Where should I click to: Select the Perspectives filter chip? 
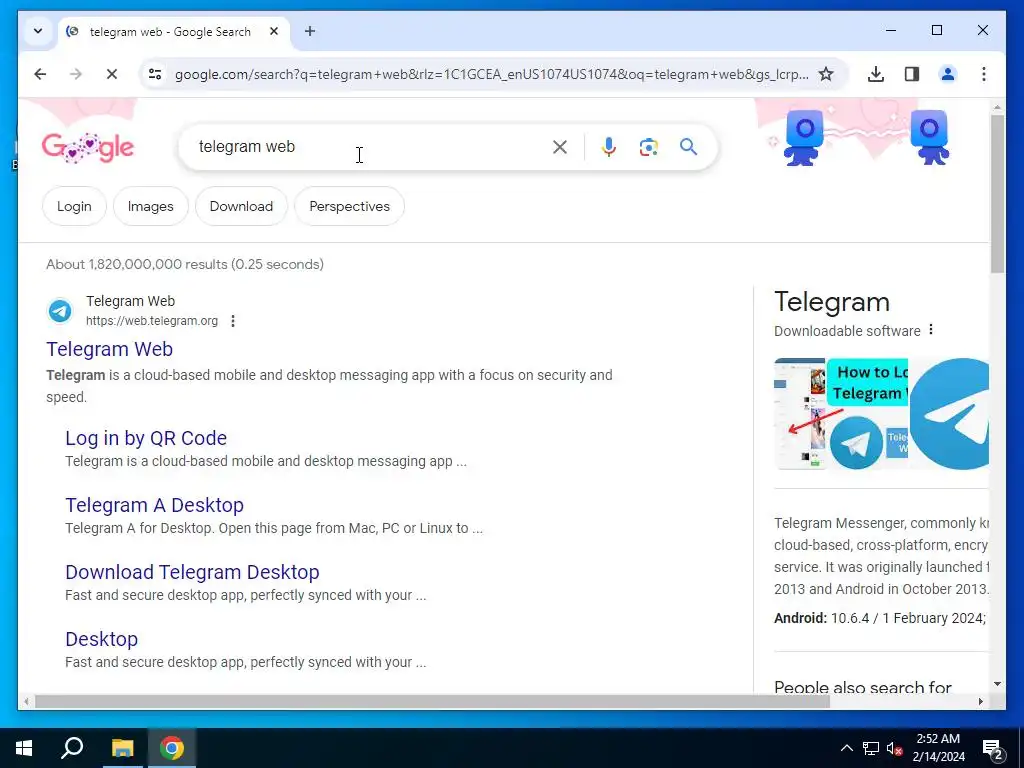point(349,206)
